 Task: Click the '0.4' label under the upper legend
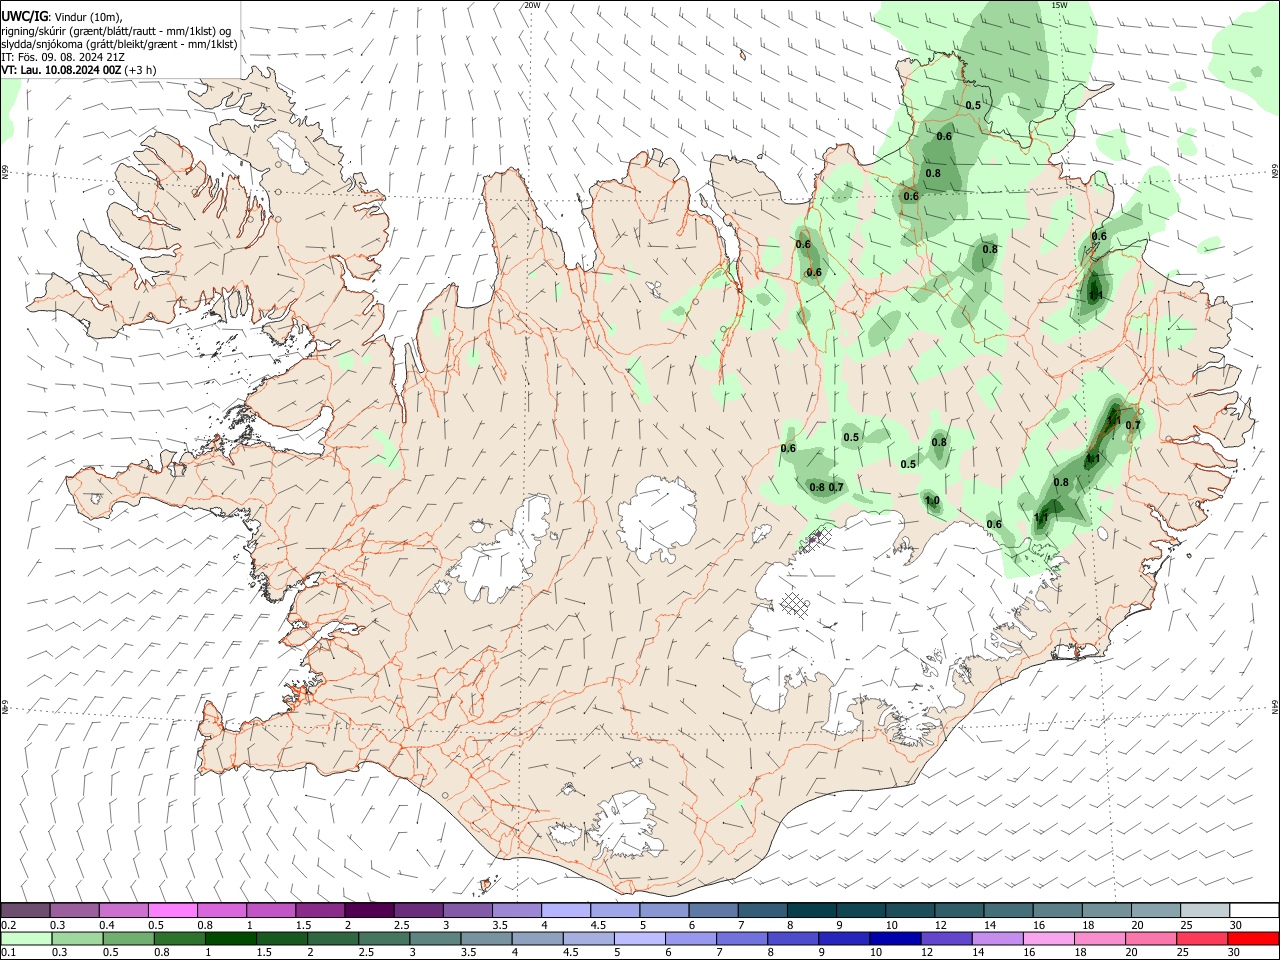pyautogui.click(x=107, y=925)
